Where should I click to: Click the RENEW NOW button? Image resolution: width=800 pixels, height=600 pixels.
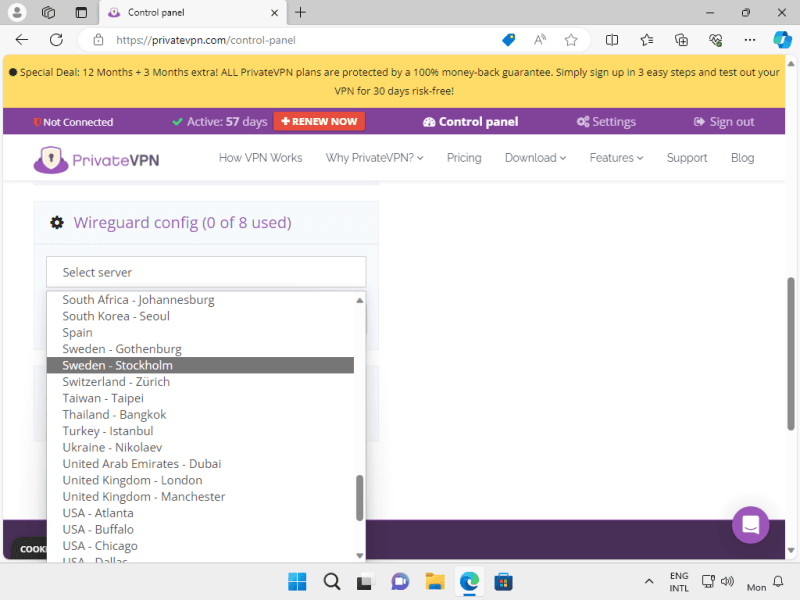tap(319, 121)
